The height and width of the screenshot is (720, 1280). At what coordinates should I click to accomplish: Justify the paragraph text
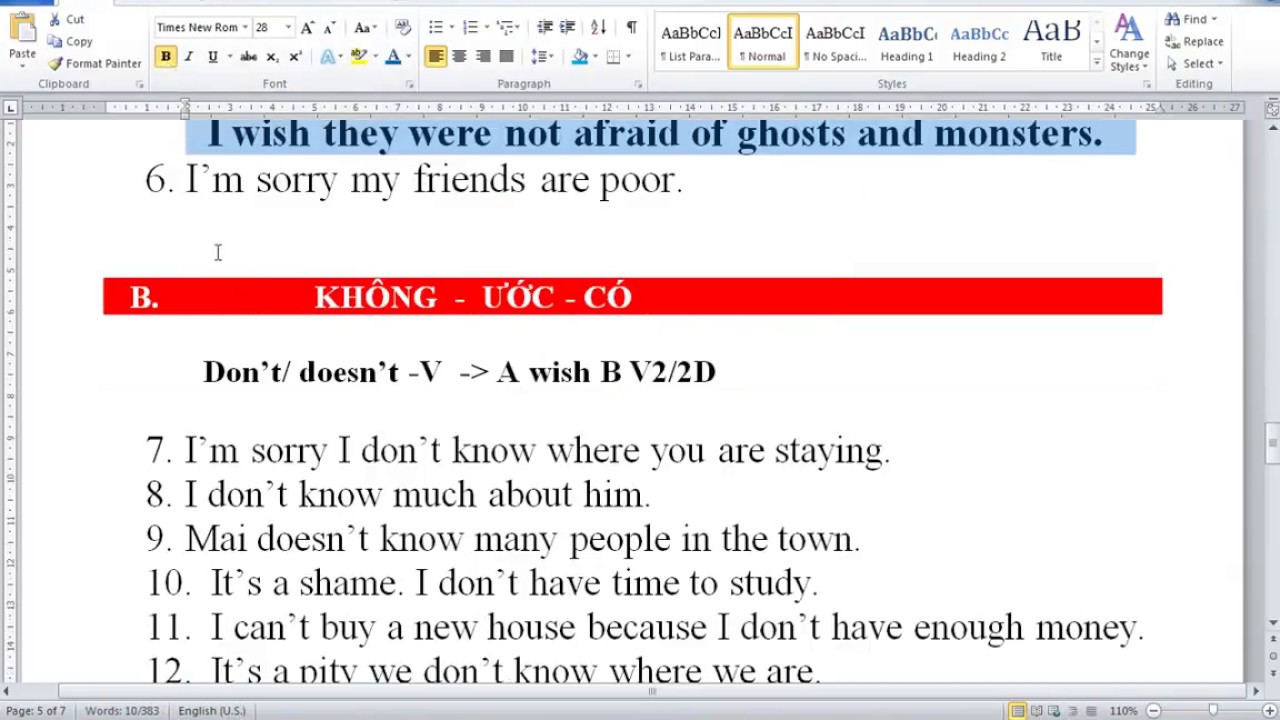(506, 57)
